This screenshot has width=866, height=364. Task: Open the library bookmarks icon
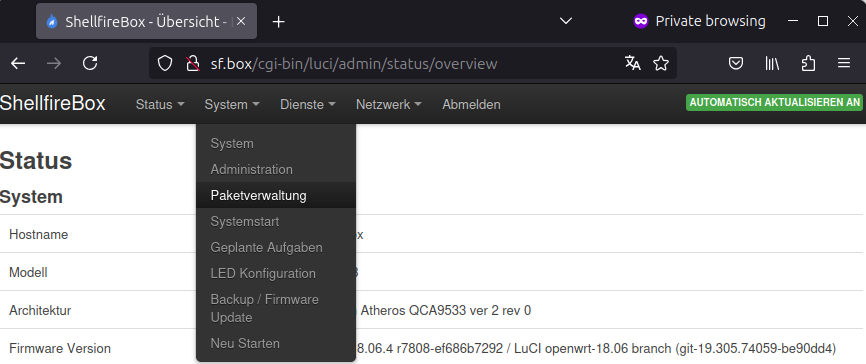(x=772, y=64)
